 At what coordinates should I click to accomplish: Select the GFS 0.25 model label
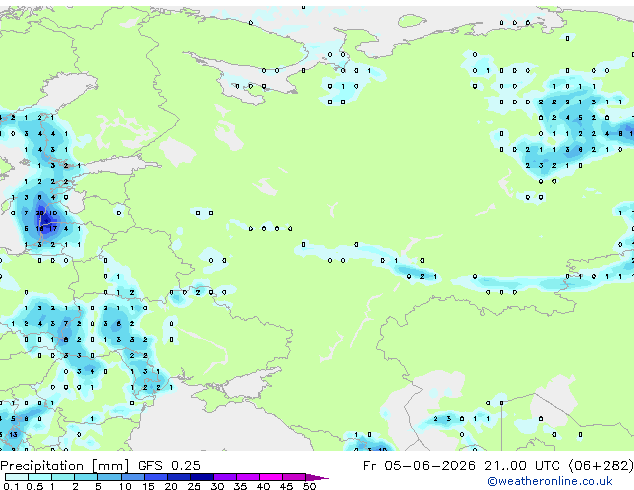pos(169,466)
